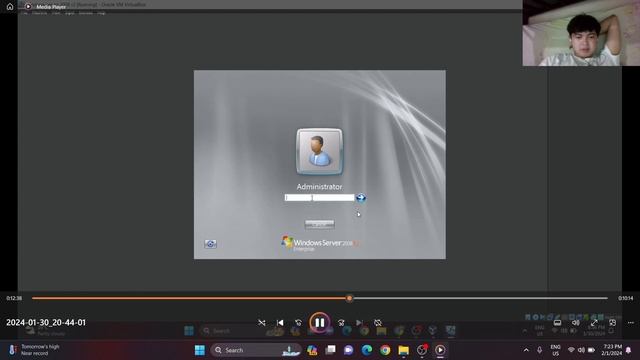Viewport: 640px width, 360px height.
Task: Open system tray volume icon
Action: (581, 350)
